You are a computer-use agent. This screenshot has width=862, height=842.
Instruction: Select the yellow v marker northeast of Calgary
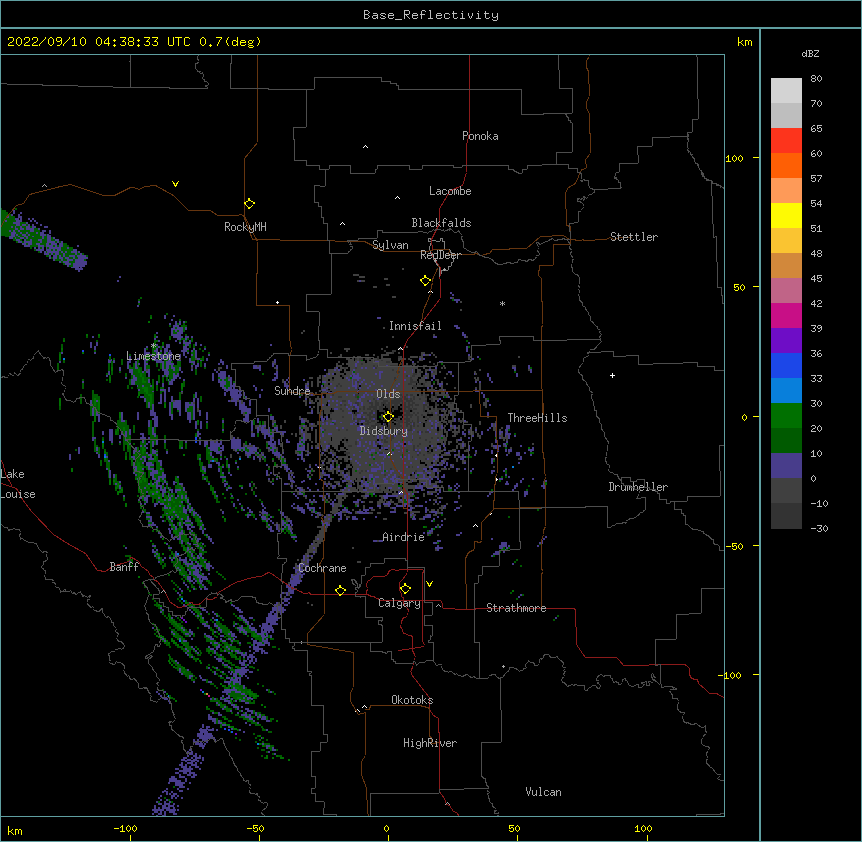coord(429,584)
